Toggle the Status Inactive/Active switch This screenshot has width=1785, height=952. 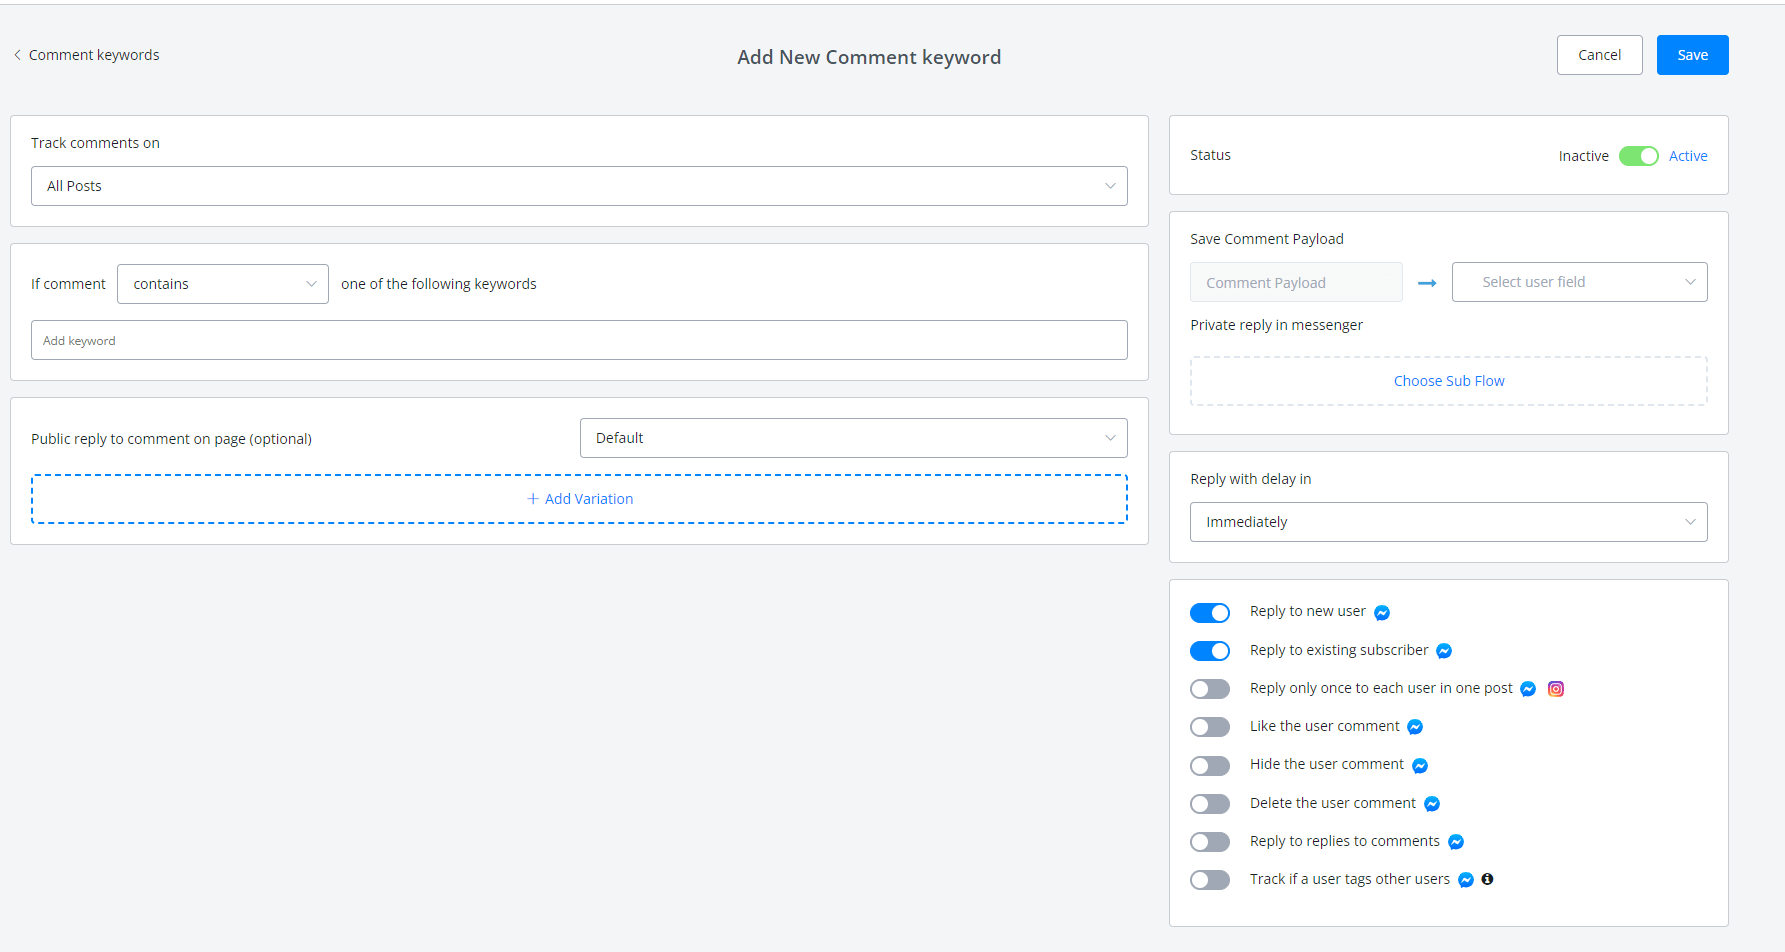tap(1639, 156)
